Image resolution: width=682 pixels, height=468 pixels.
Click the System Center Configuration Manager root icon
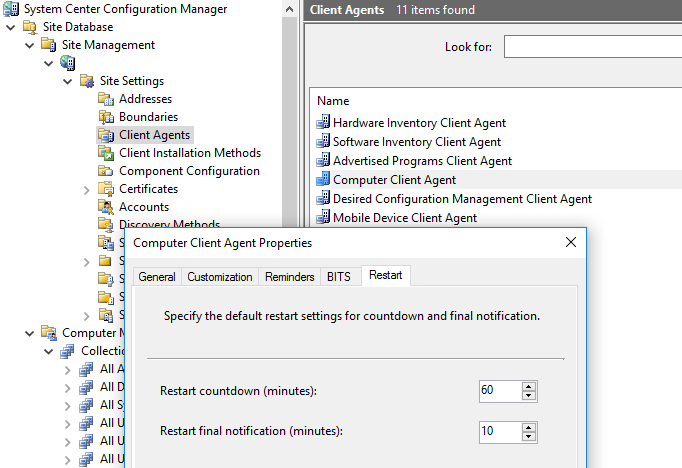(10, 9)
